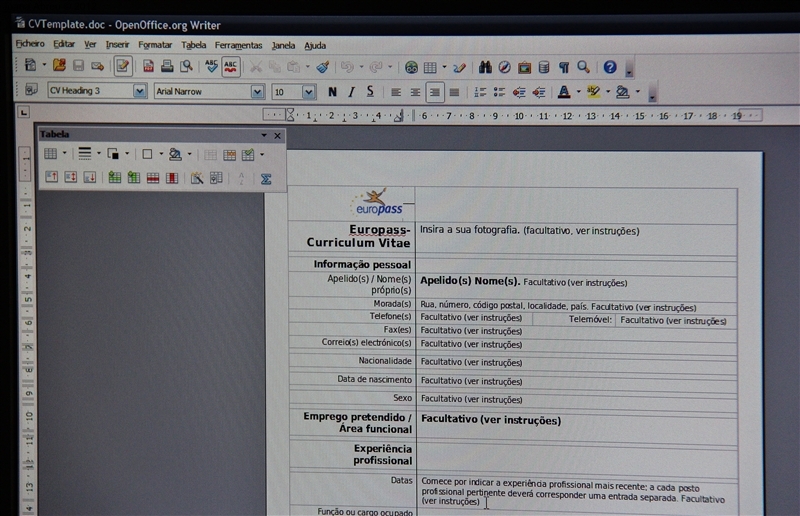Image resolution: width=800 pixels, height=516 pixels.
Task: Toggle Show Draw Functions pencil icon
Action: pos(459,67)
